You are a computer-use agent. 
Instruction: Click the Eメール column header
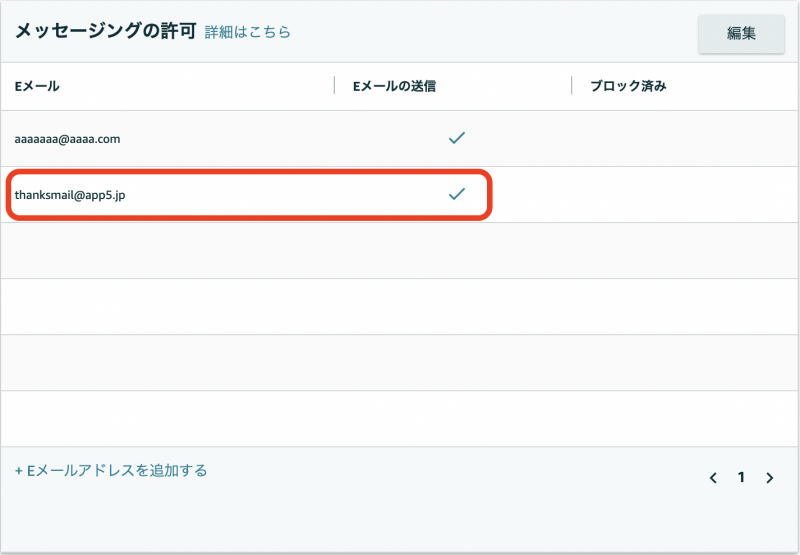[37, 86]
